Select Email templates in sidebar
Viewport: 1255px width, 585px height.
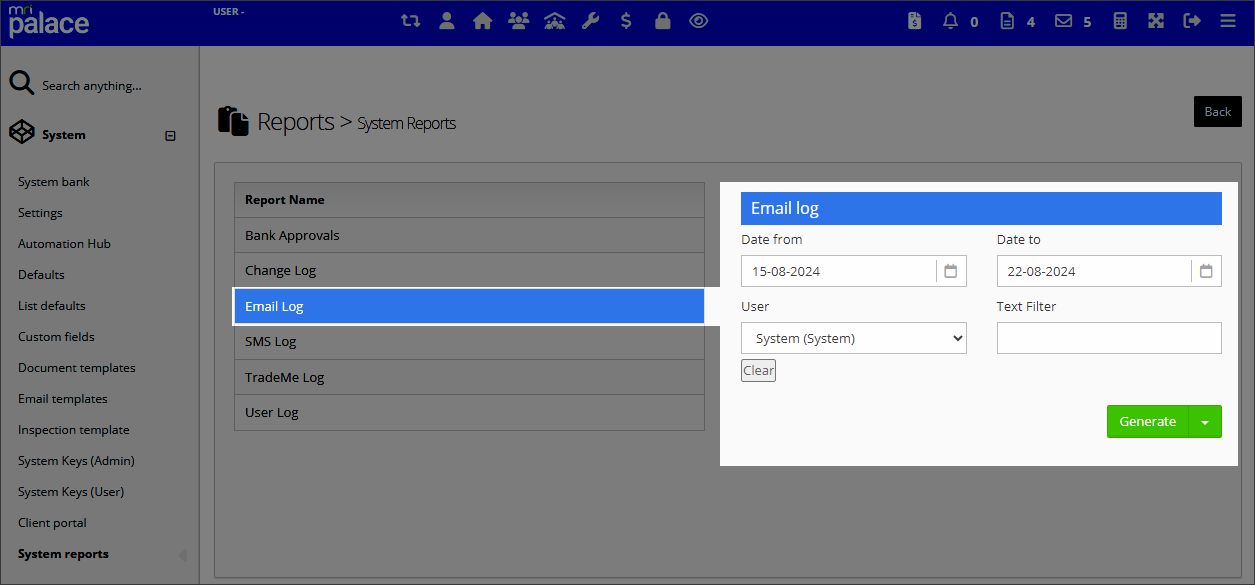coord(62,399)
